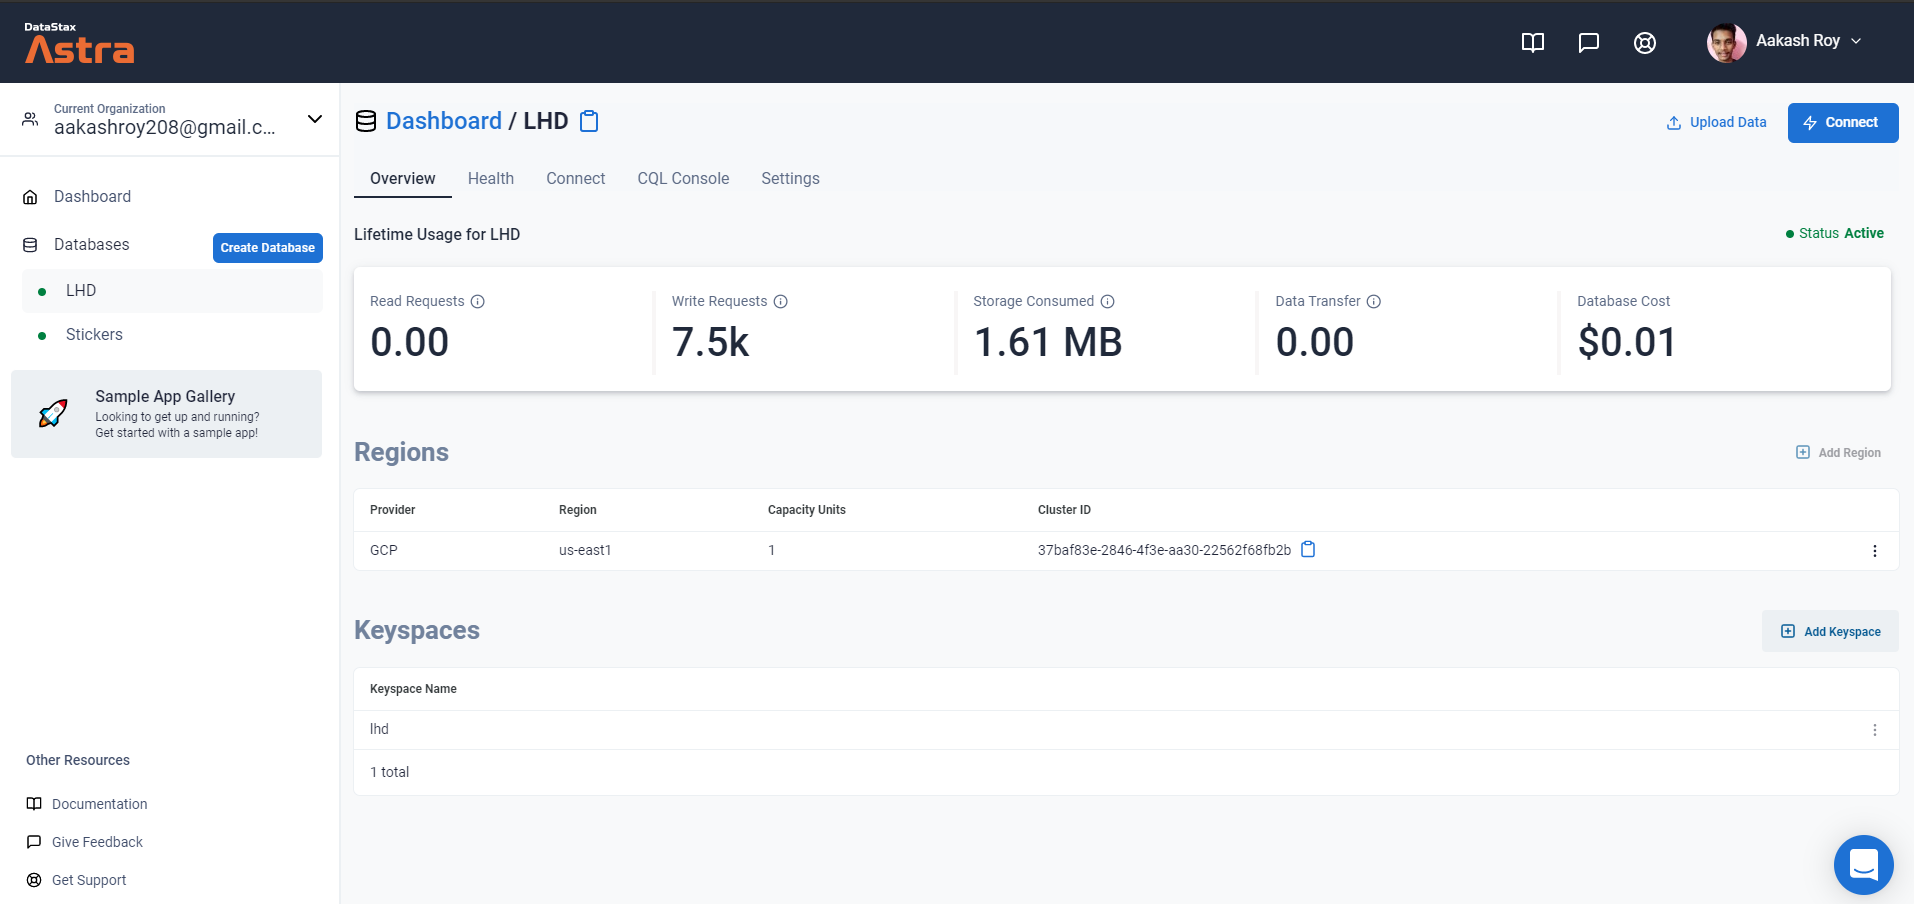Screen dimensions: 1914x904
Task: Click the Database Cost $0.01 value
Action: [x=1627, y=343]
